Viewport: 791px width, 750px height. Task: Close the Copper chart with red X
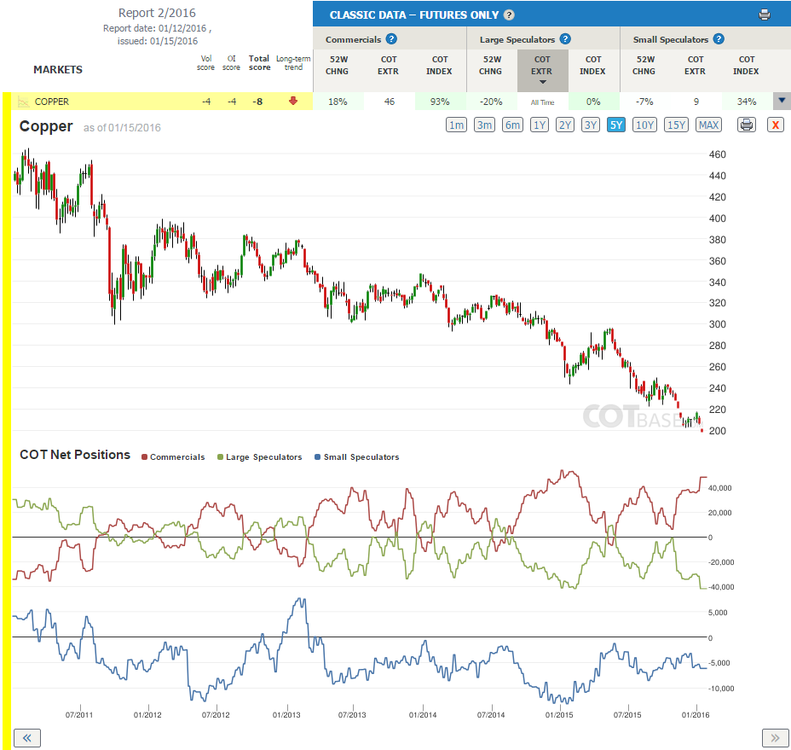[775, 125]
